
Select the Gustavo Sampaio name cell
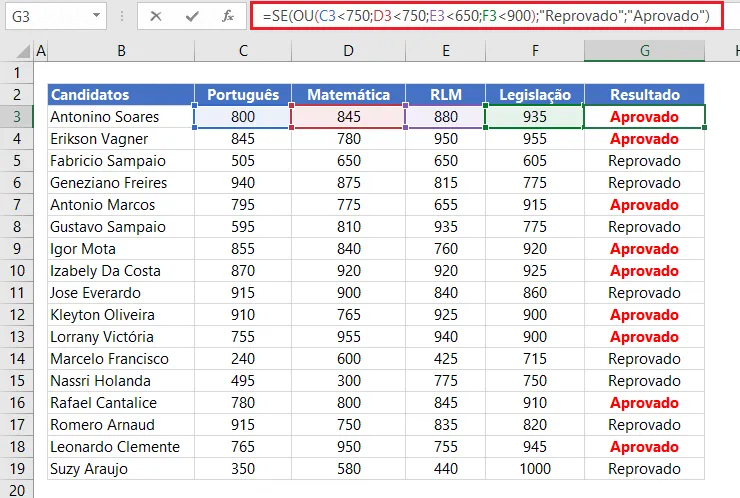pos(121,227)
